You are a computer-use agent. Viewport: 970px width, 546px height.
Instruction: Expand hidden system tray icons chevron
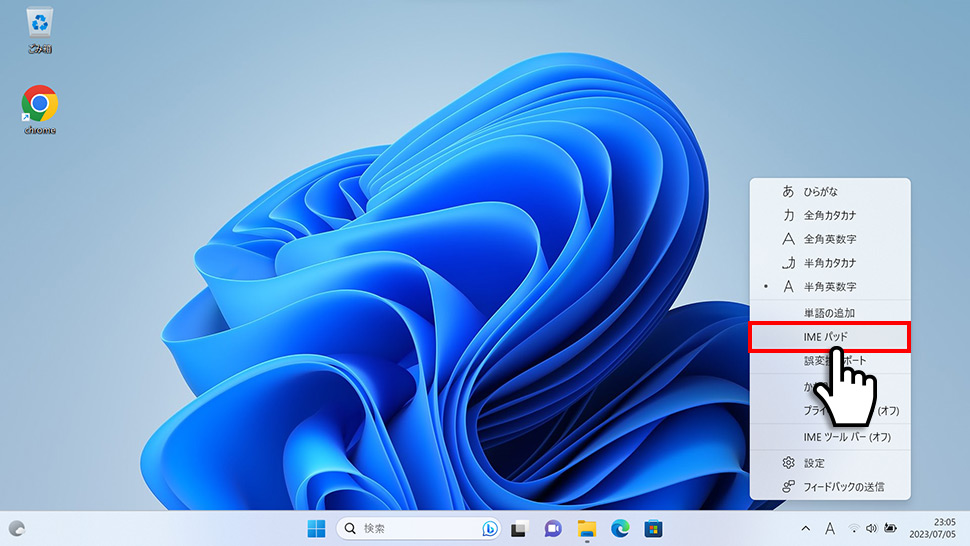[805, 529]
